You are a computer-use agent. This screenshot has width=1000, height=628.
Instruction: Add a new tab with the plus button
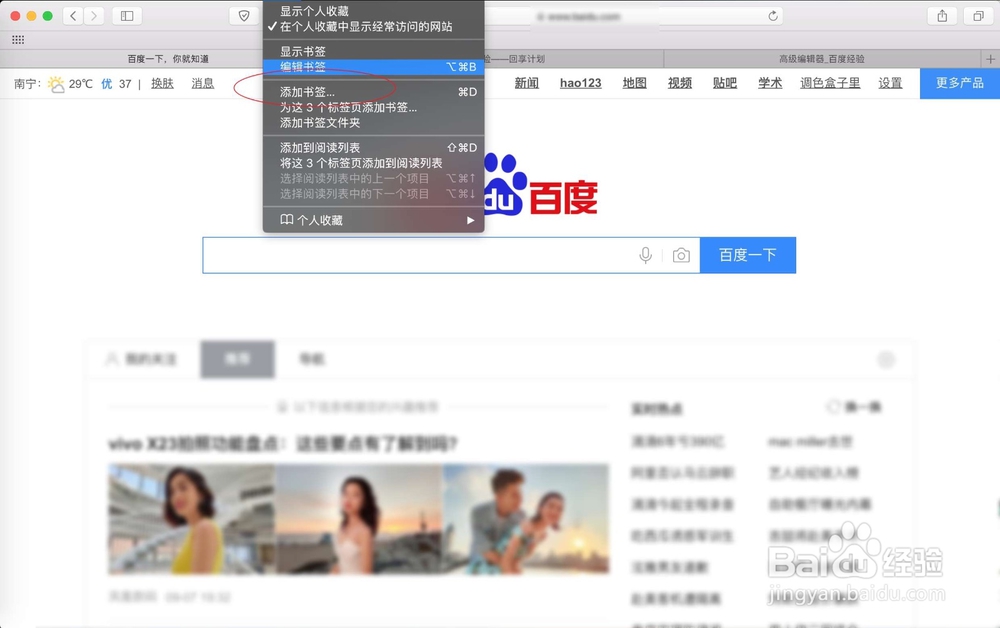click(990, 59)
